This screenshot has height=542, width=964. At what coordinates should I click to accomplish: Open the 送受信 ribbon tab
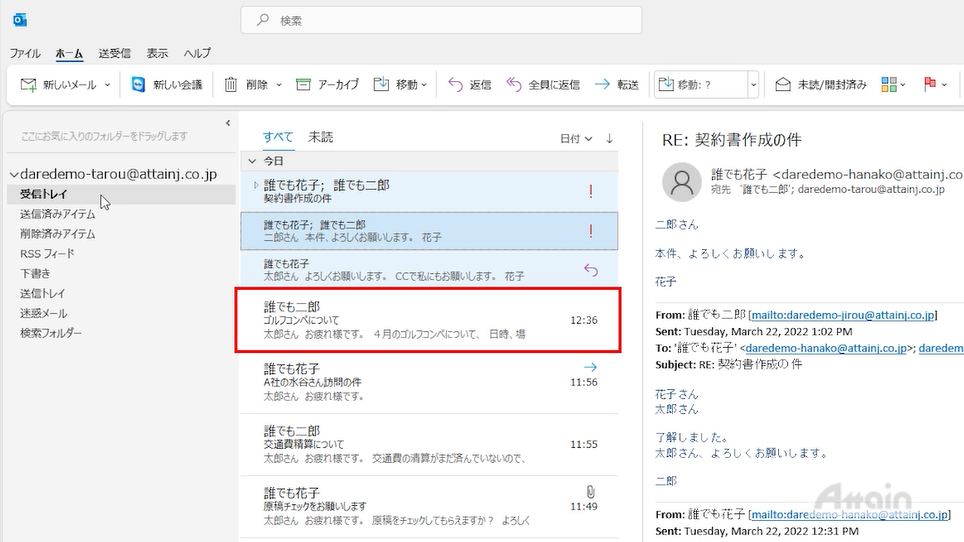point(114,53)
